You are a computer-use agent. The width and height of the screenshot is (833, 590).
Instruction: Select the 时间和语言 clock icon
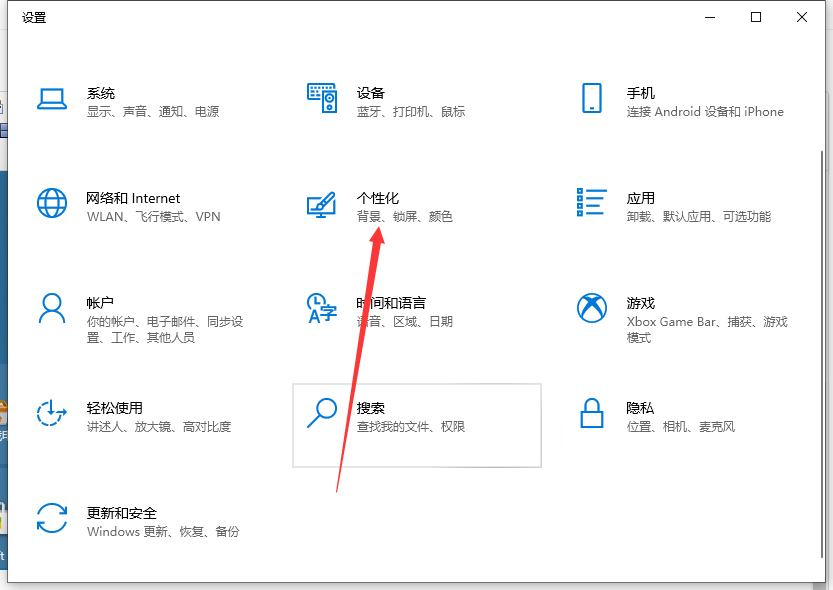321,308
